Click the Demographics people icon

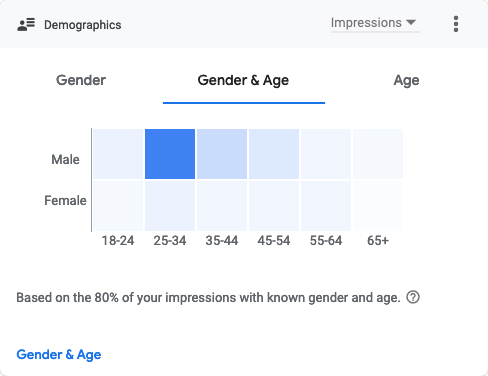click(26, 25)
